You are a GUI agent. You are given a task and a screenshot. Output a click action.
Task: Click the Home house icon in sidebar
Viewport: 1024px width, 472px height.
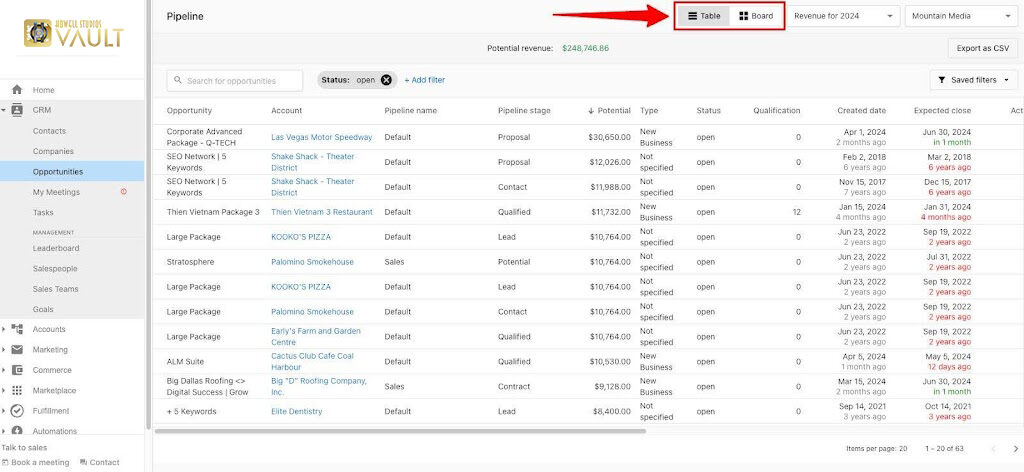click(17, 90)
